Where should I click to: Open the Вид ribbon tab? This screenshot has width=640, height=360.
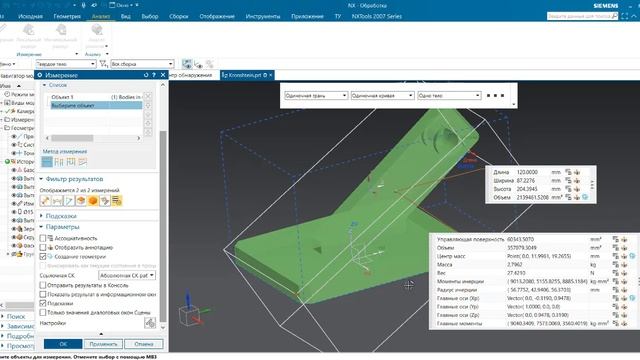(x=126, y=16)
